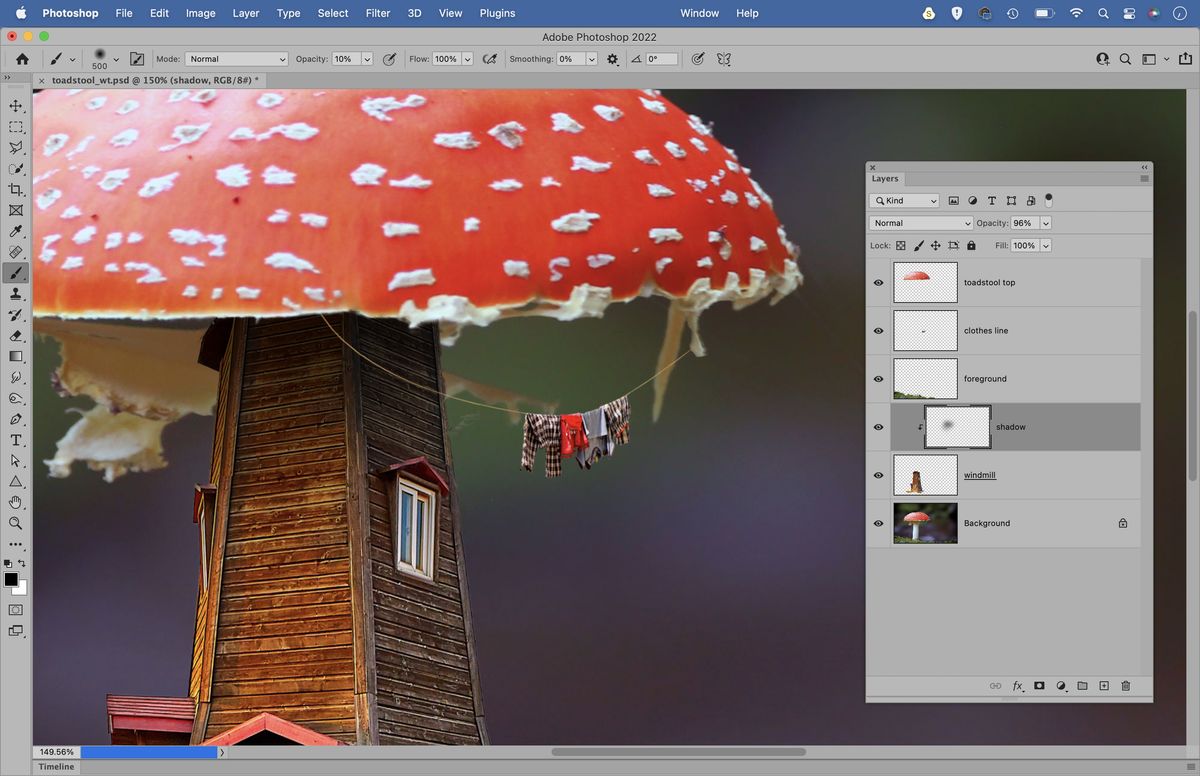Hide the windmill layer
This screenshot has width=1200, height=776.
click(x=878, y=475)
